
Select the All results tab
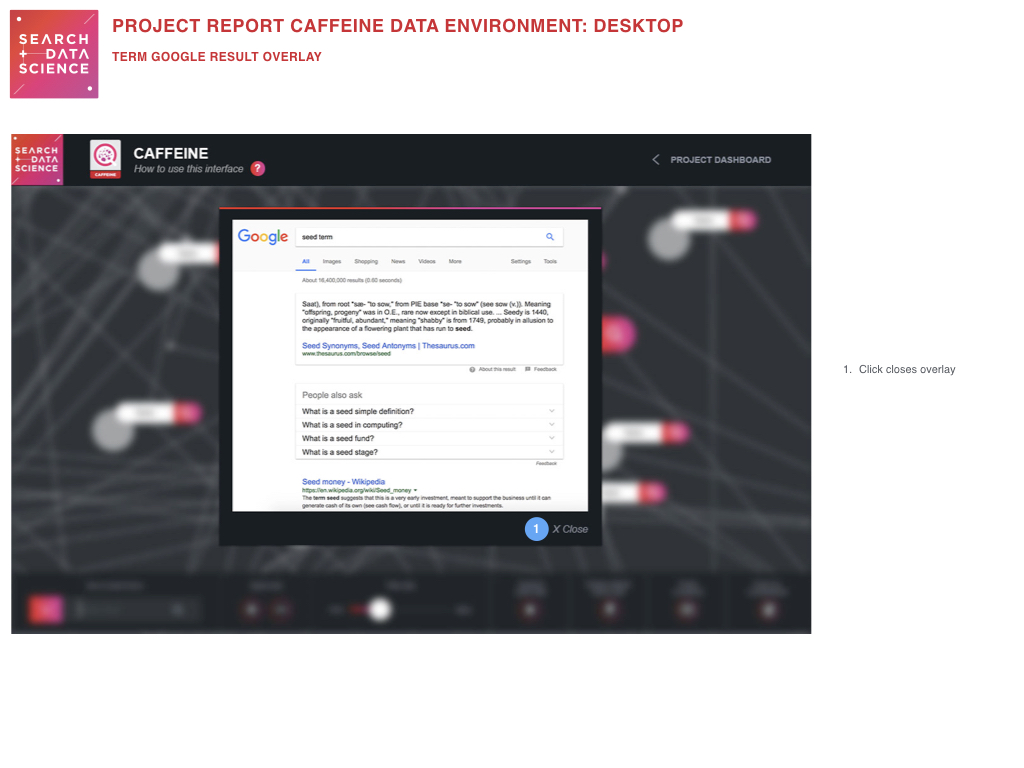[306, 261]
